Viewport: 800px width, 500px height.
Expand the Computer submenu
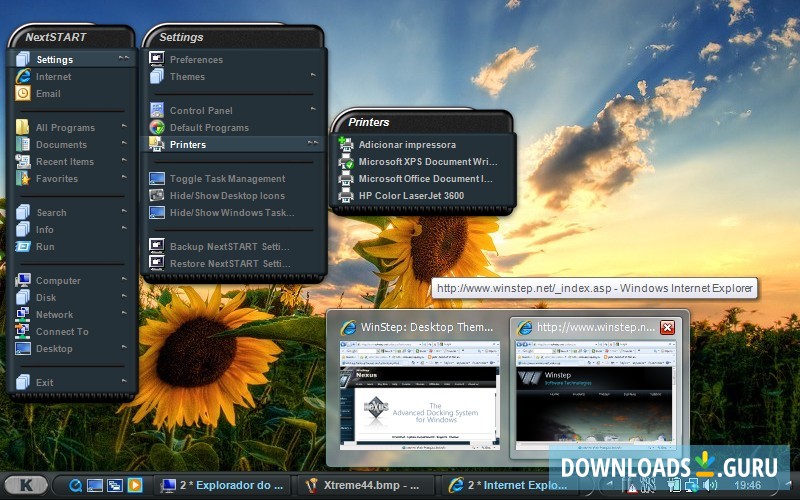tap(57, 281)
